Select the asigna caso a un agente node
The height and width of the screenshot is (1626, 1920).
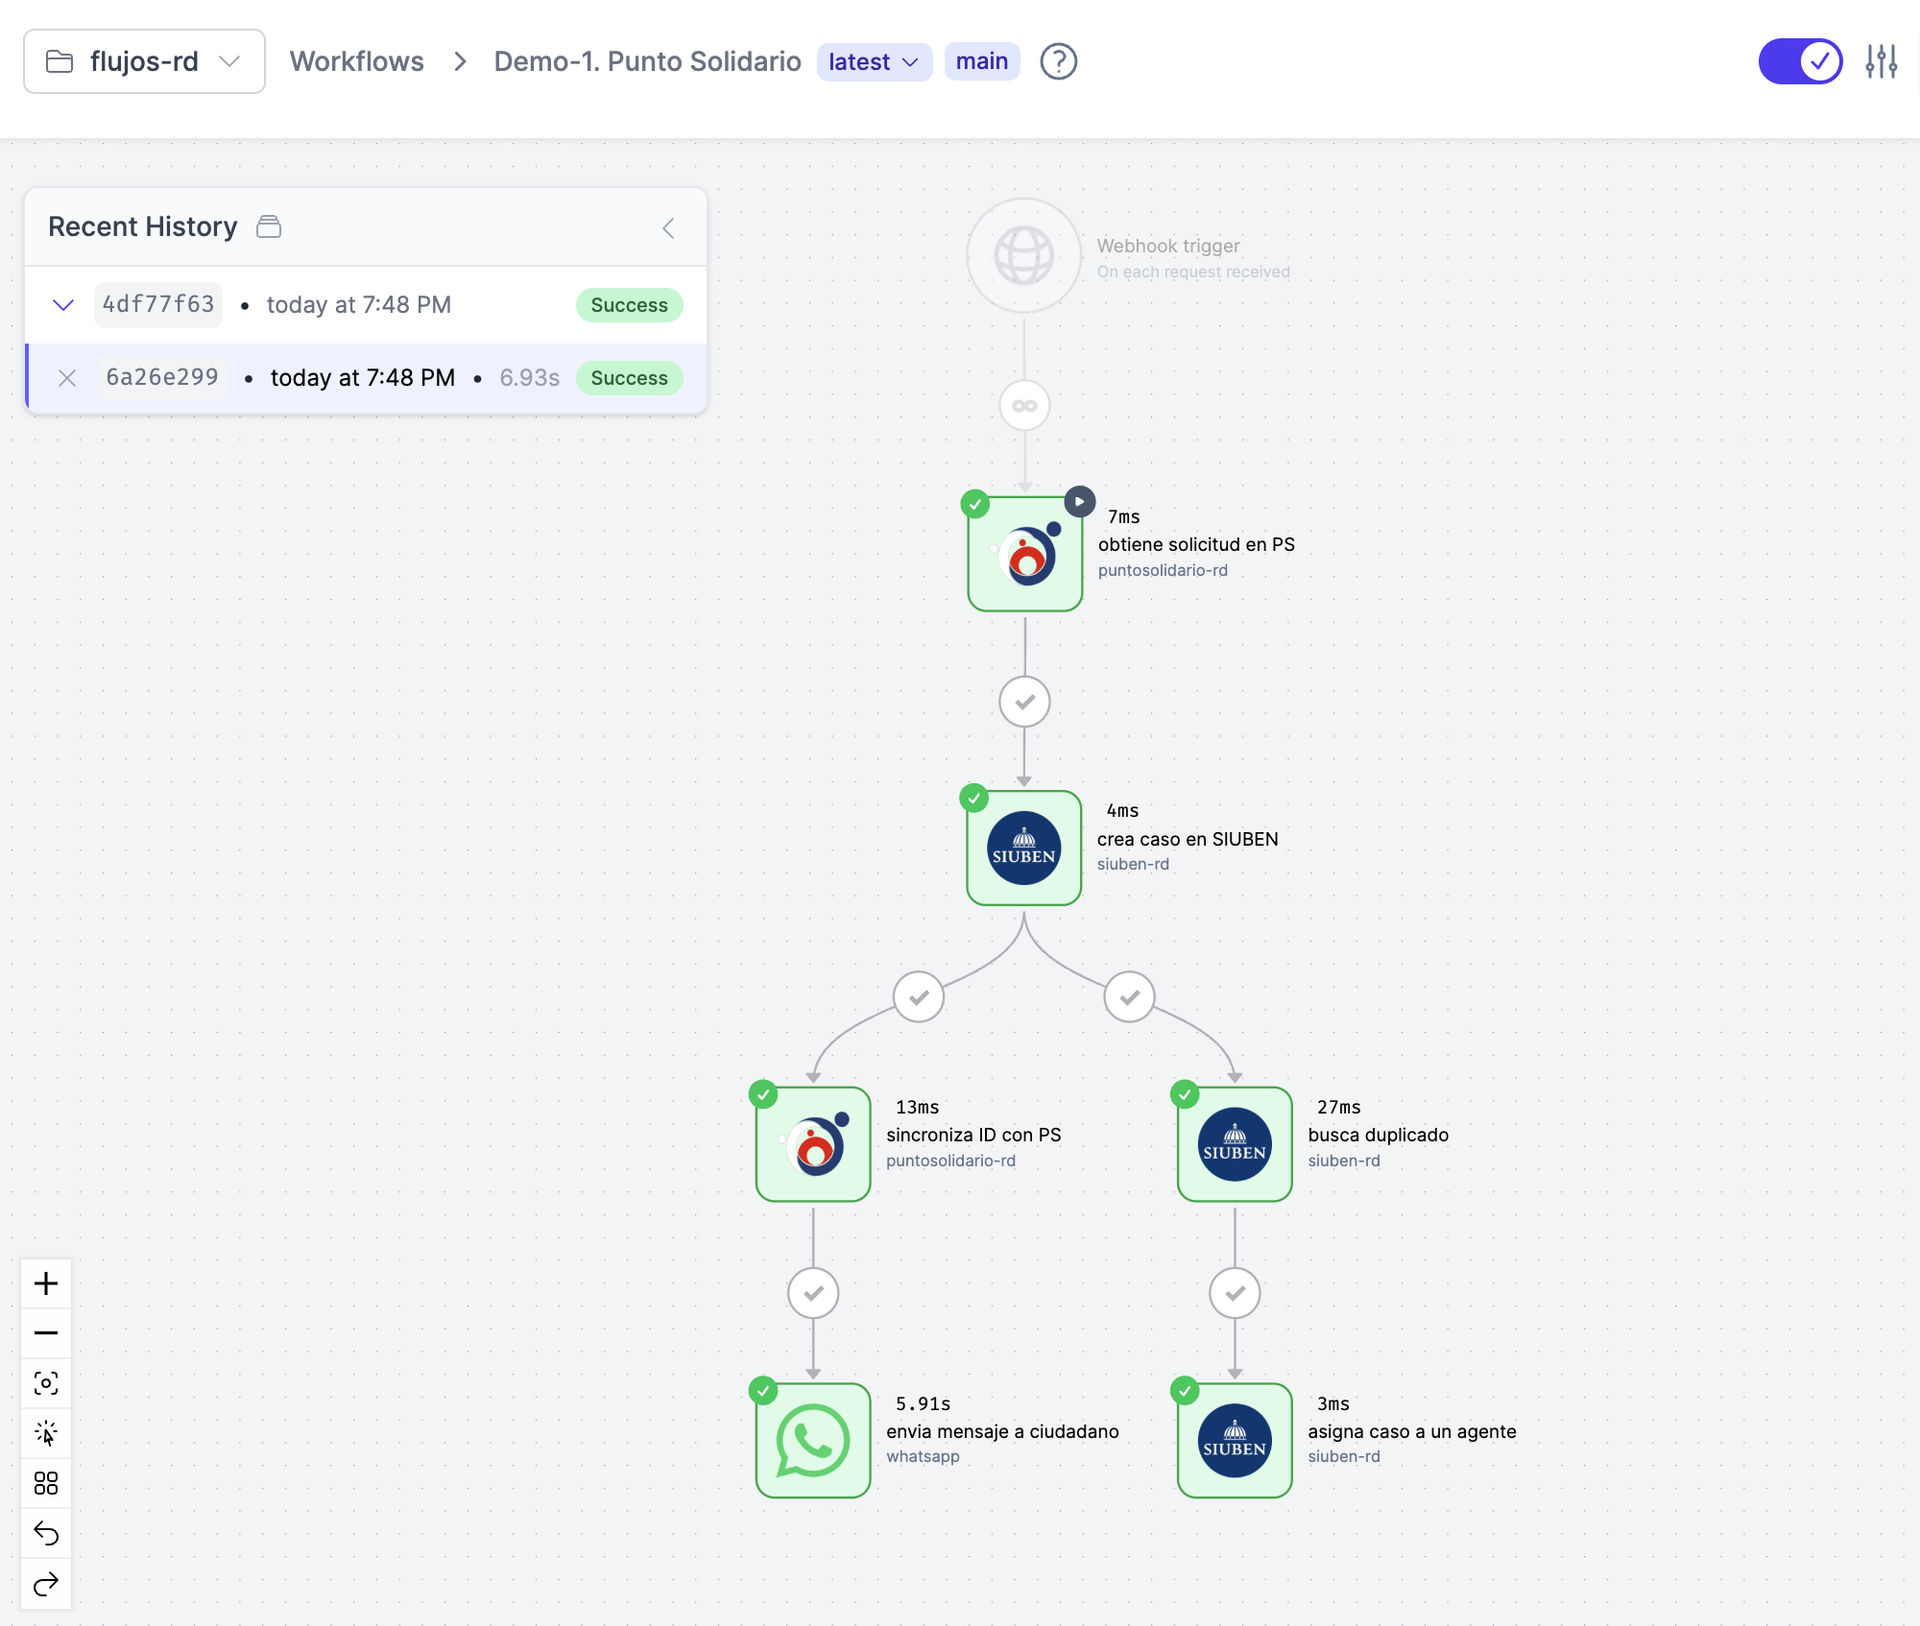tap(1234, 1440)
